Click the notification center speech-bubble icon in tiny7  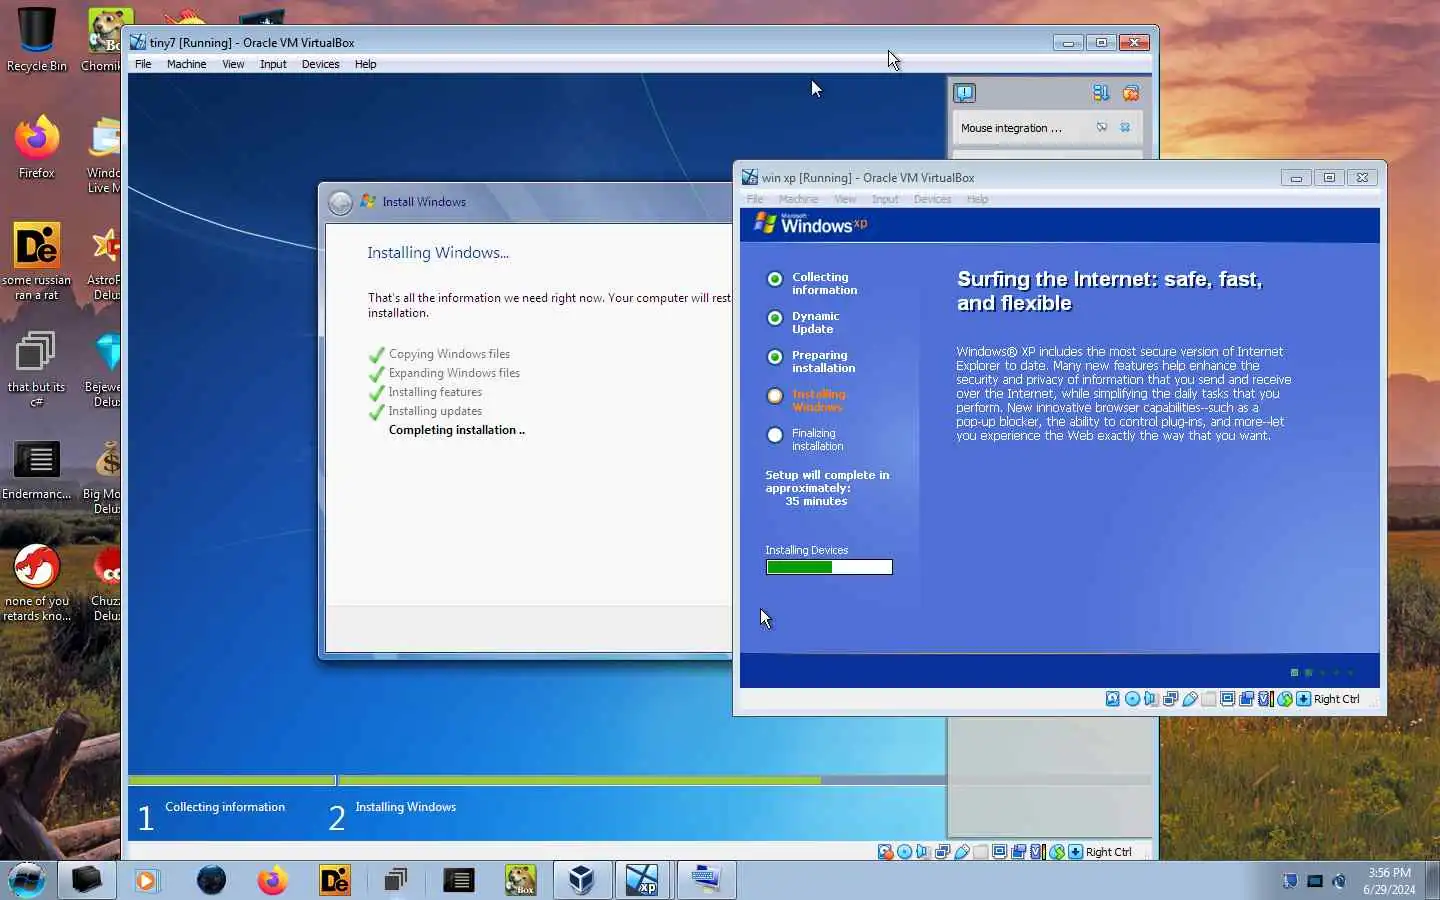coord(964,93)
